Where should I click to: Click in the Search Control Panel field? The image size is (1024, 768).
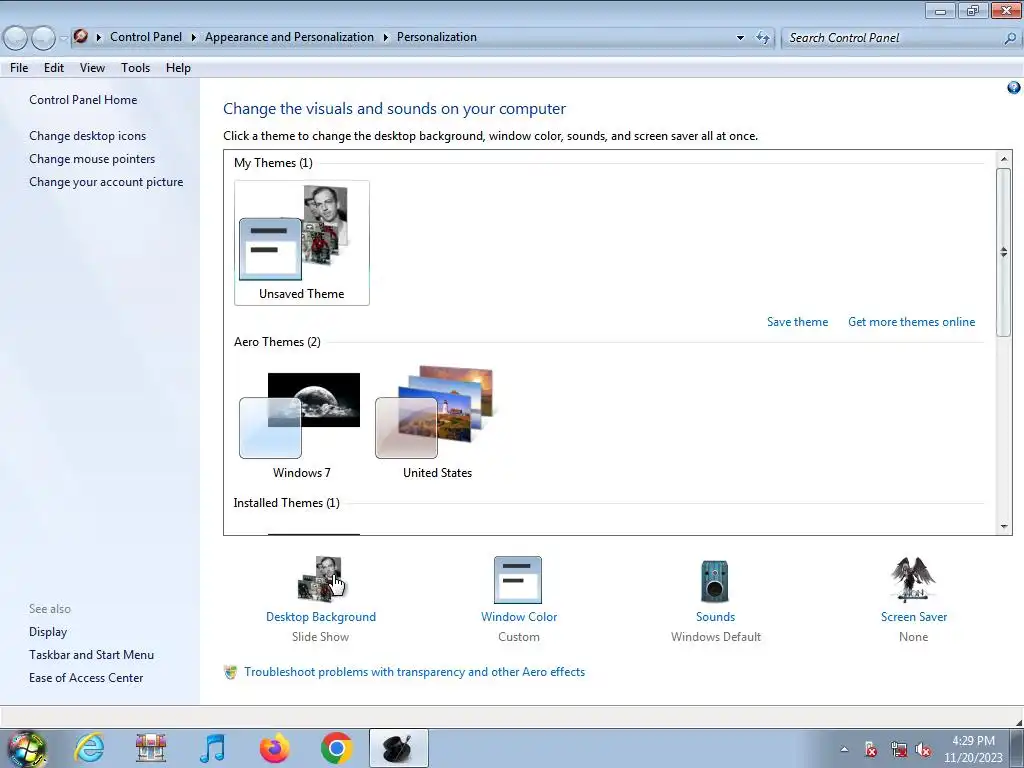(x=892, y=38)
